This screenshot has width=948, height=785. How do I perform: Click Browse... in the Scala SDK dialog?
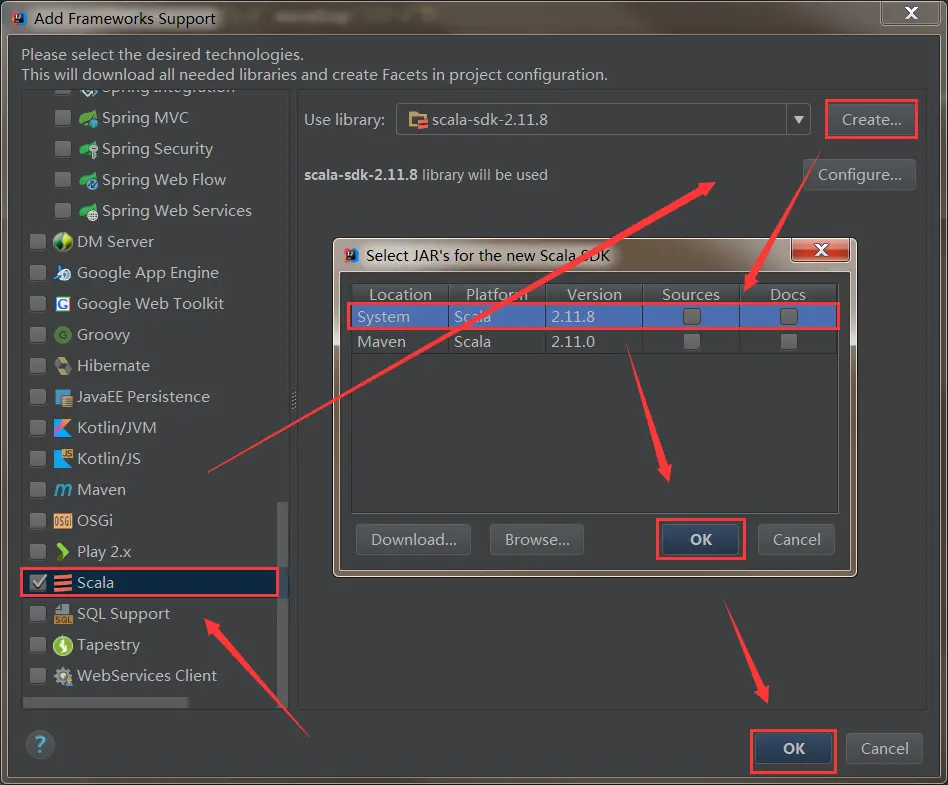point(537,539)
